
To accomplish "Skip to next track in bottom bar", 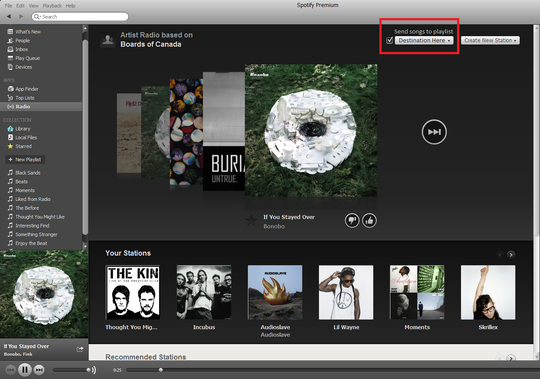I will tap(39, 370).
